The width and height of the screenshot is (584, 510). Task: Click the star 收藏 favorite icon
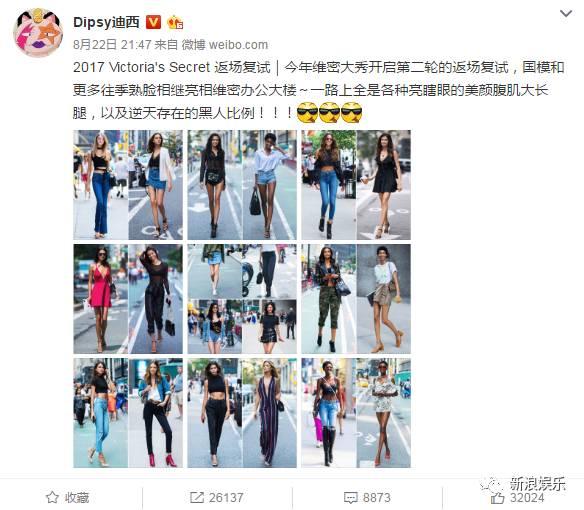coord(52,497)
